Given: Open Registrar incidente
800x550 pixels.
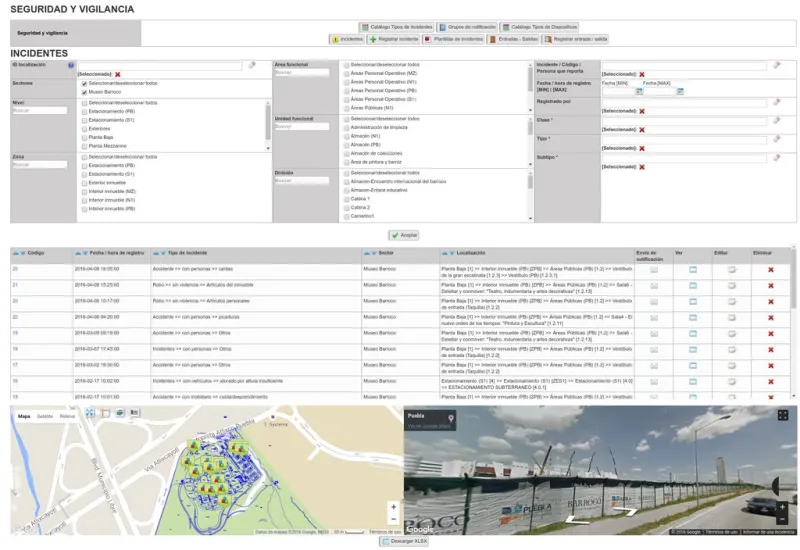Looking at the screenshot, I should [x=393, y=39].
